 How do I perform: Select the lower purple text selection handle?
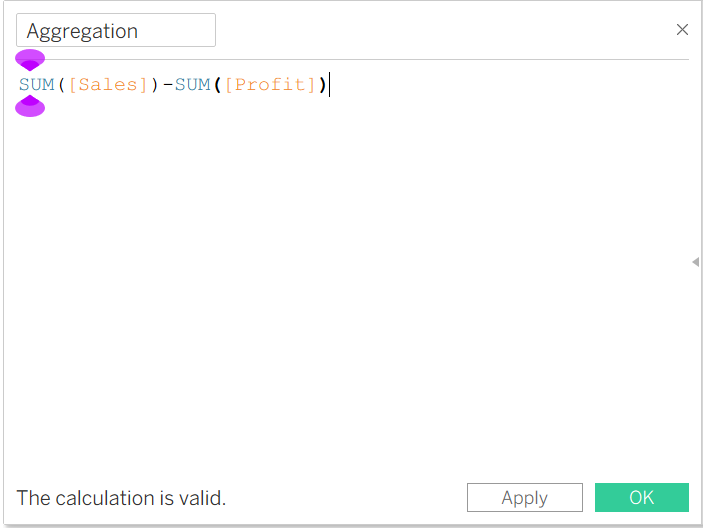pyautogui.click(x=30, y=106)
